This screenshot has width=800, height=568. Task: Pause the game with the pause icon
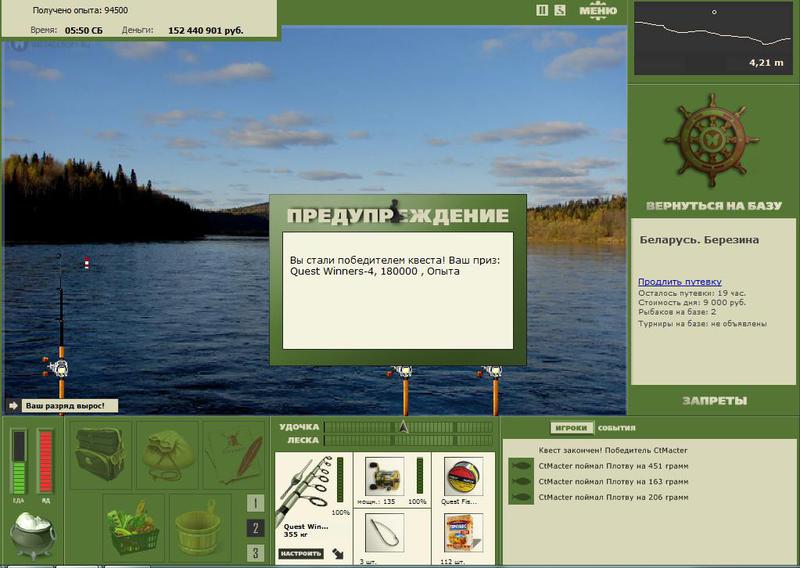pyautogui.click(x=542, y=10)
